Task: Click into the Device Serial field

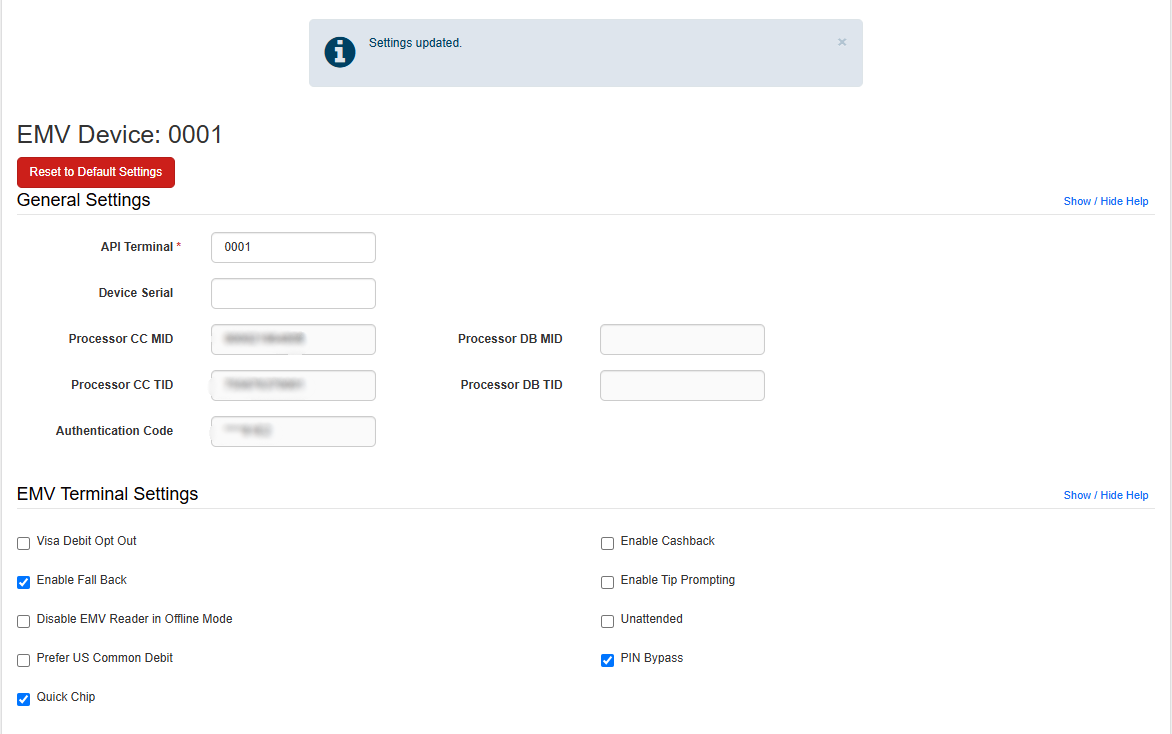Action: click(293, 293)
